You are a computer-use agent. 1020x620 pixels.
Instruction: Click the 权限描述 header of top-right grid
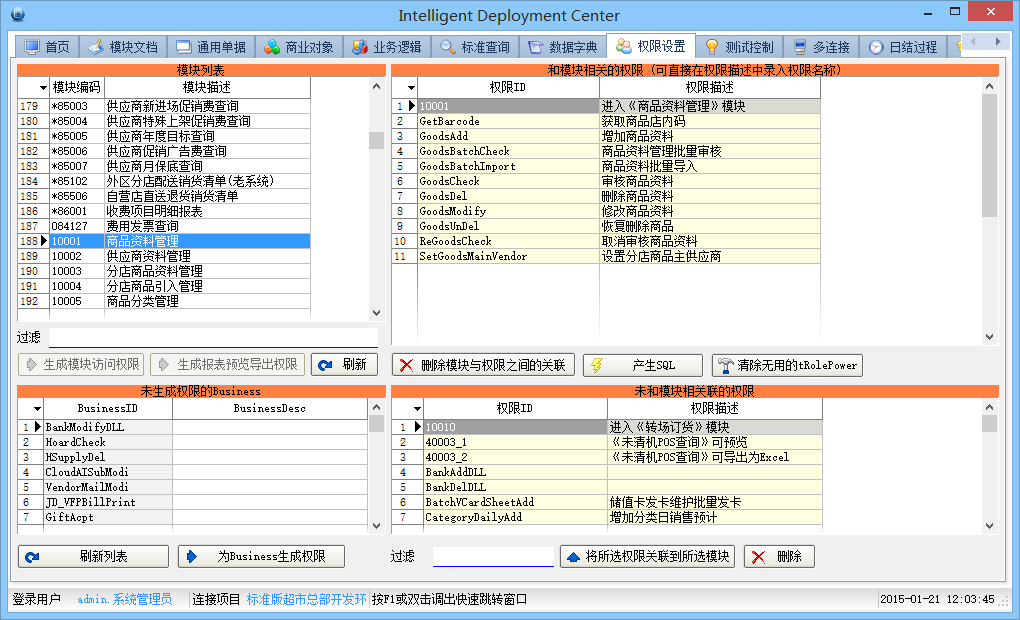click(x=710, y=87)
